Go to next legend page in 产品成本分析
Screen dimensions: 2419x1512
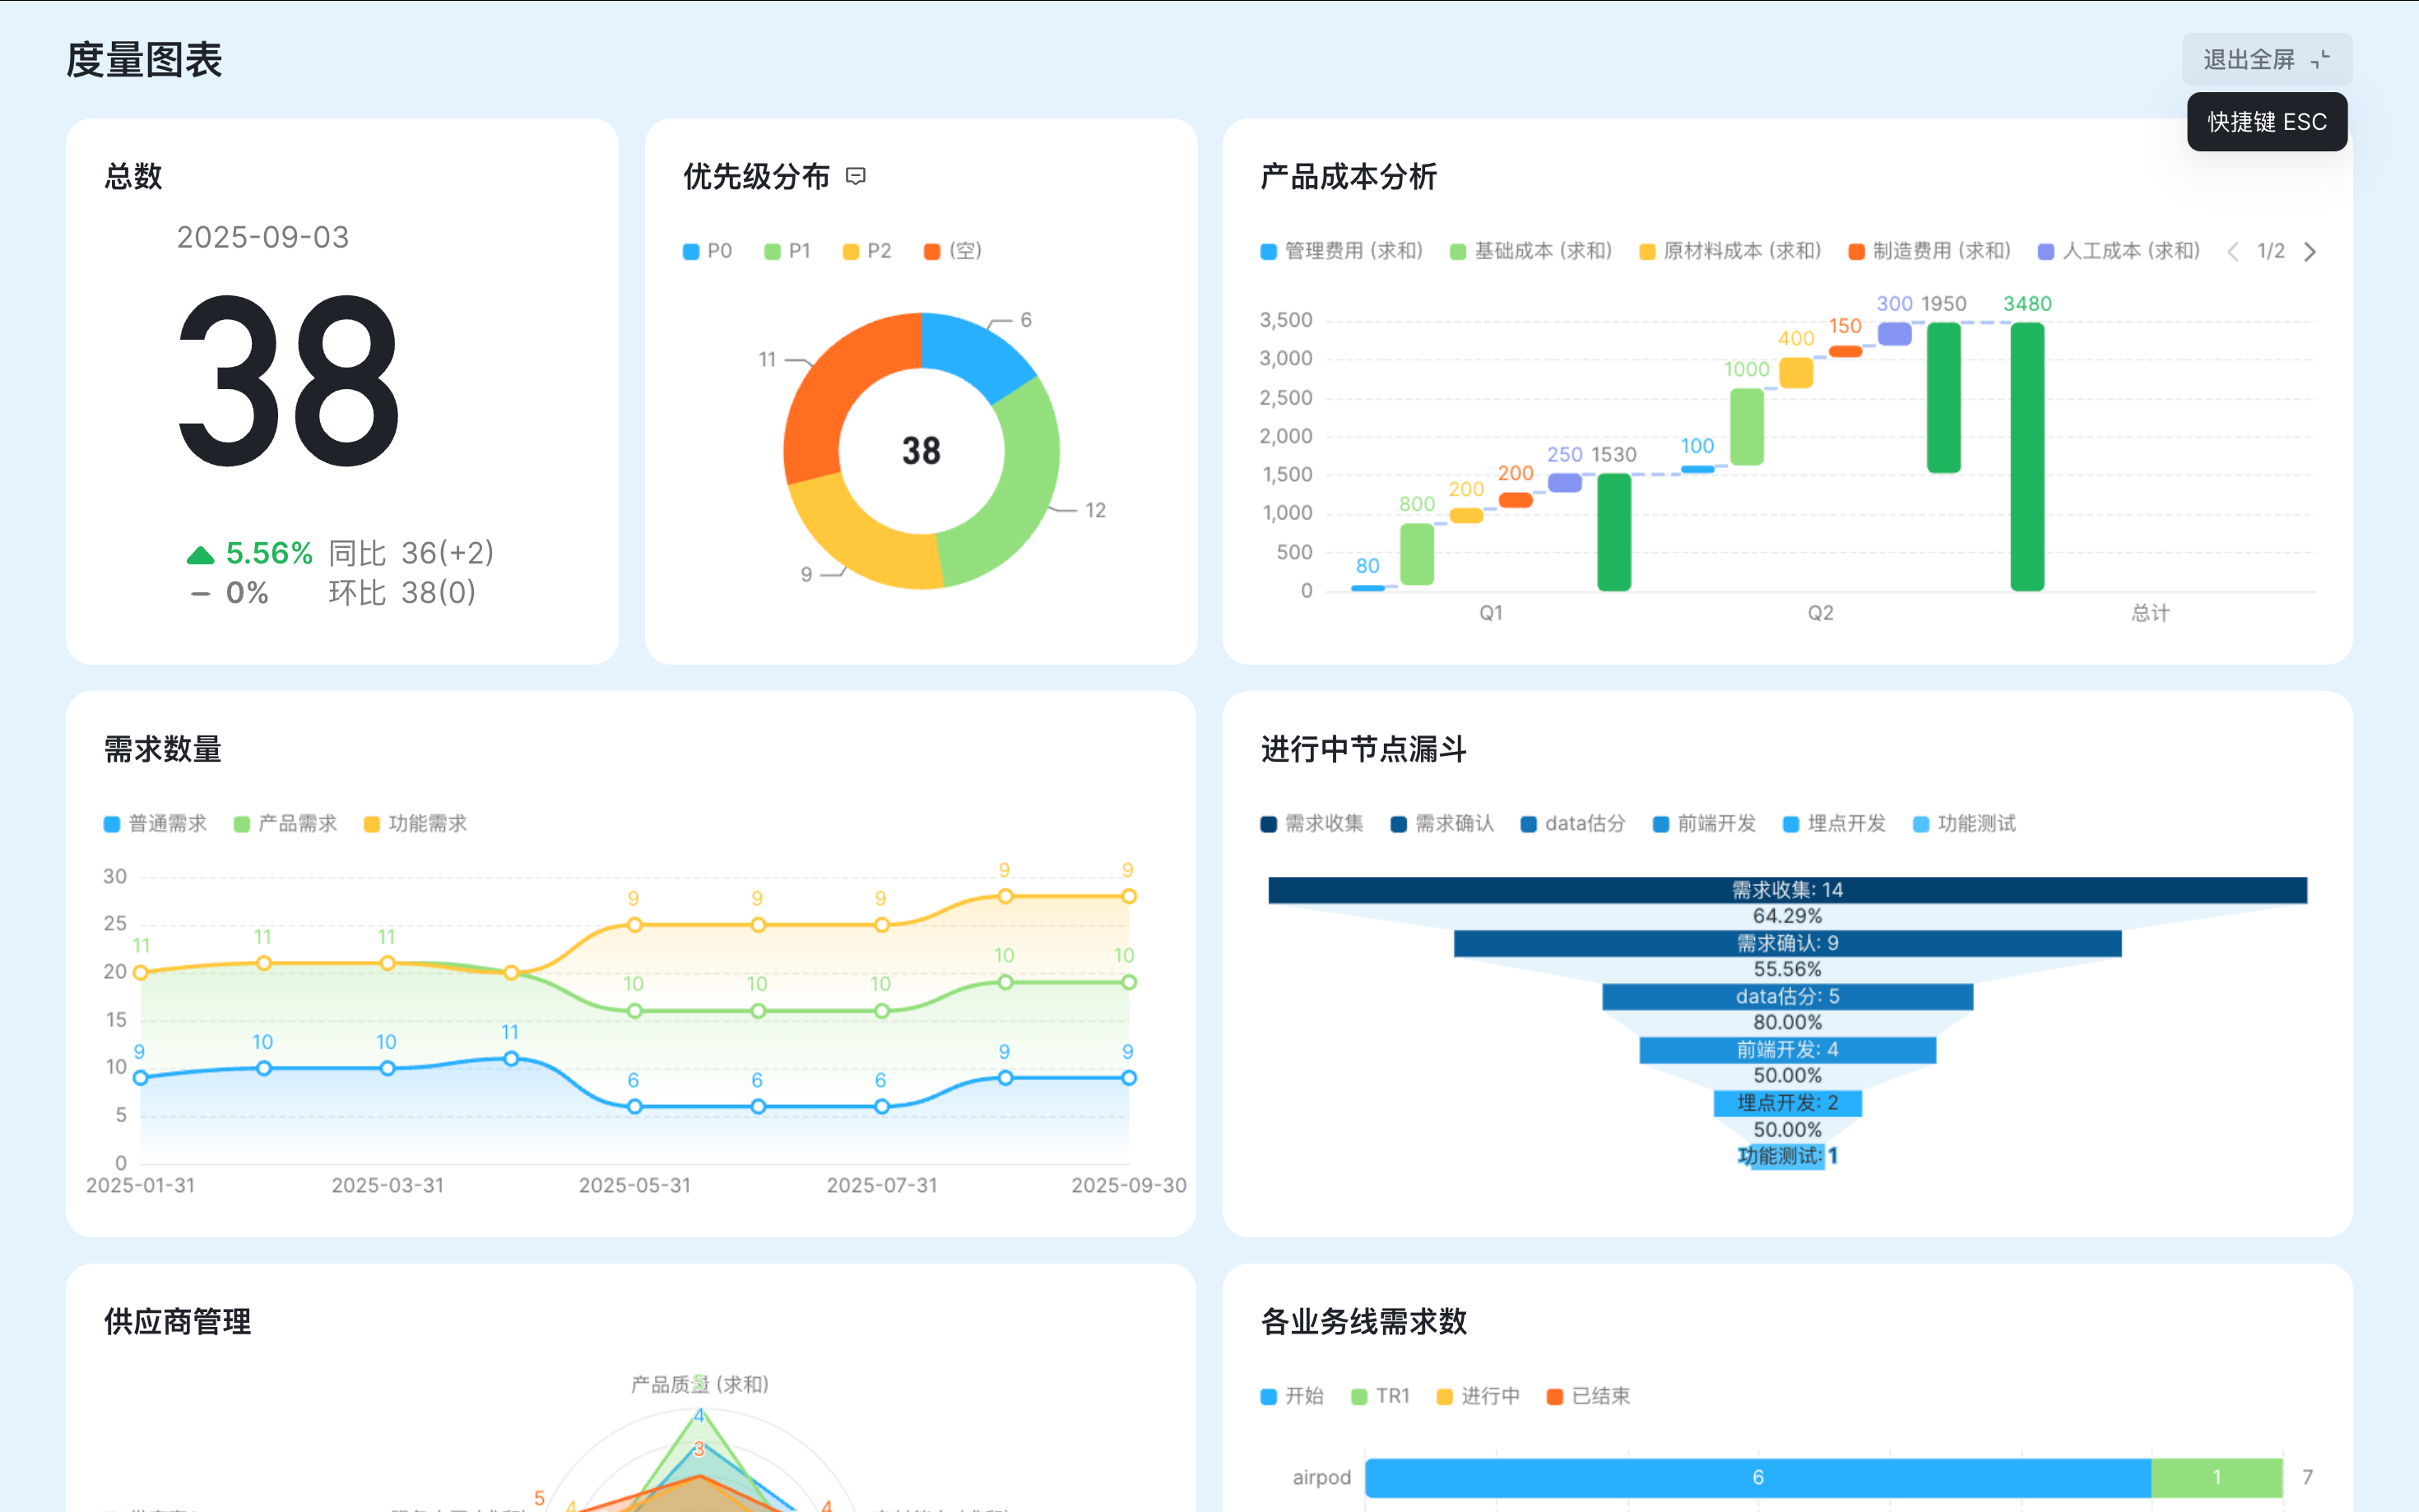click(2310, 251)
